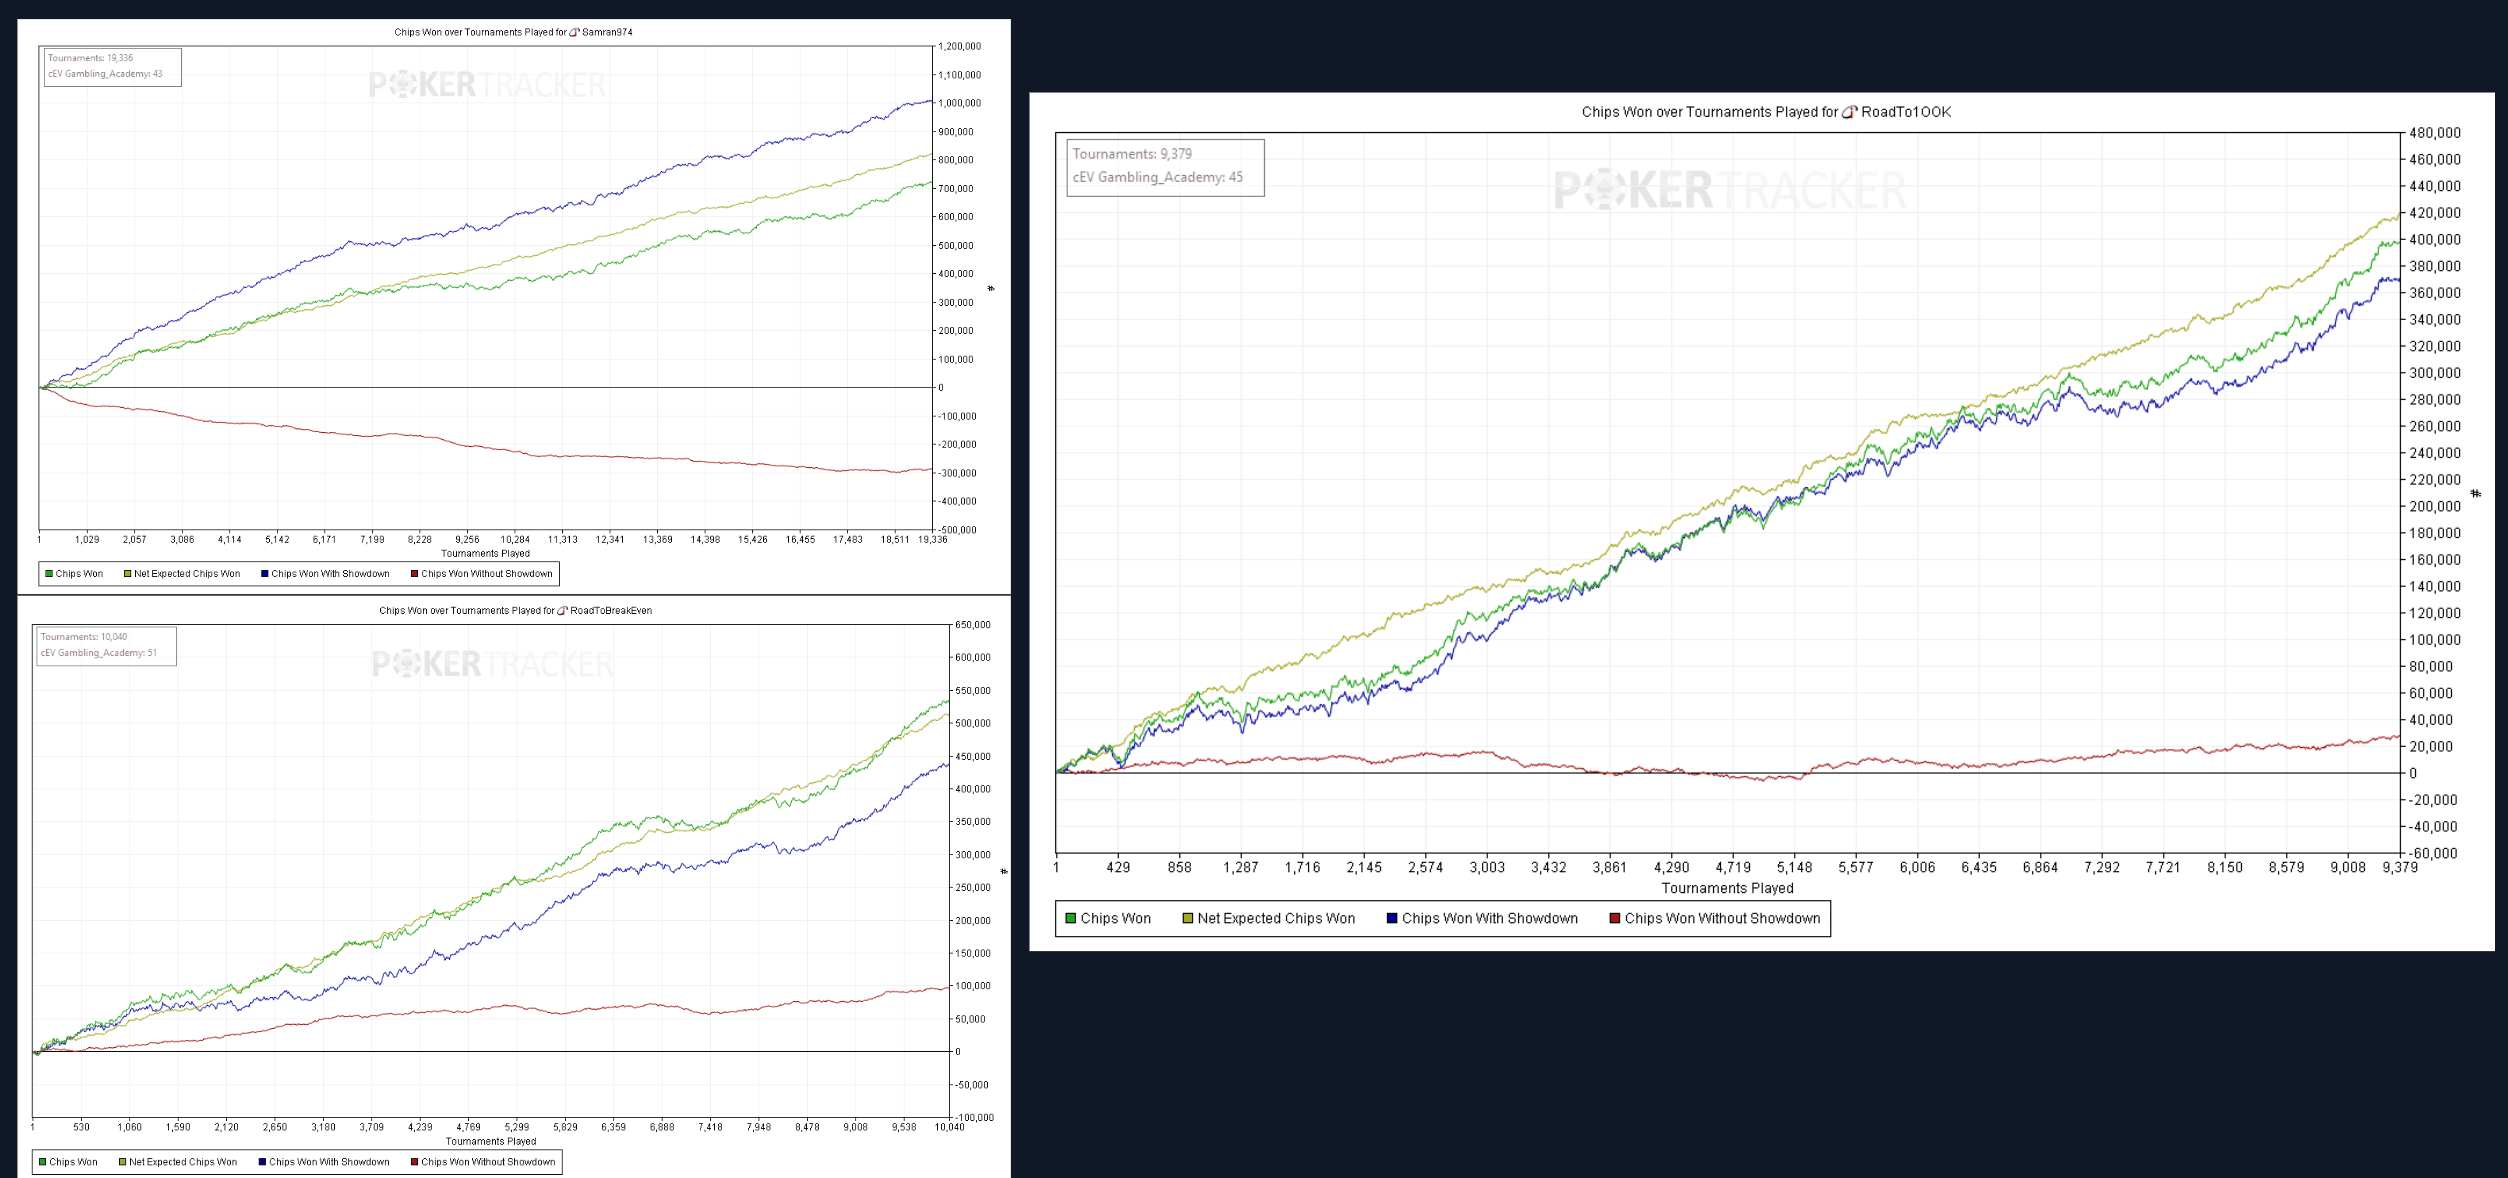2508x1178 pixels.
Task: Click RoadTo100K chart title text
Action: pyautogui.click(x=1765, y=112)
